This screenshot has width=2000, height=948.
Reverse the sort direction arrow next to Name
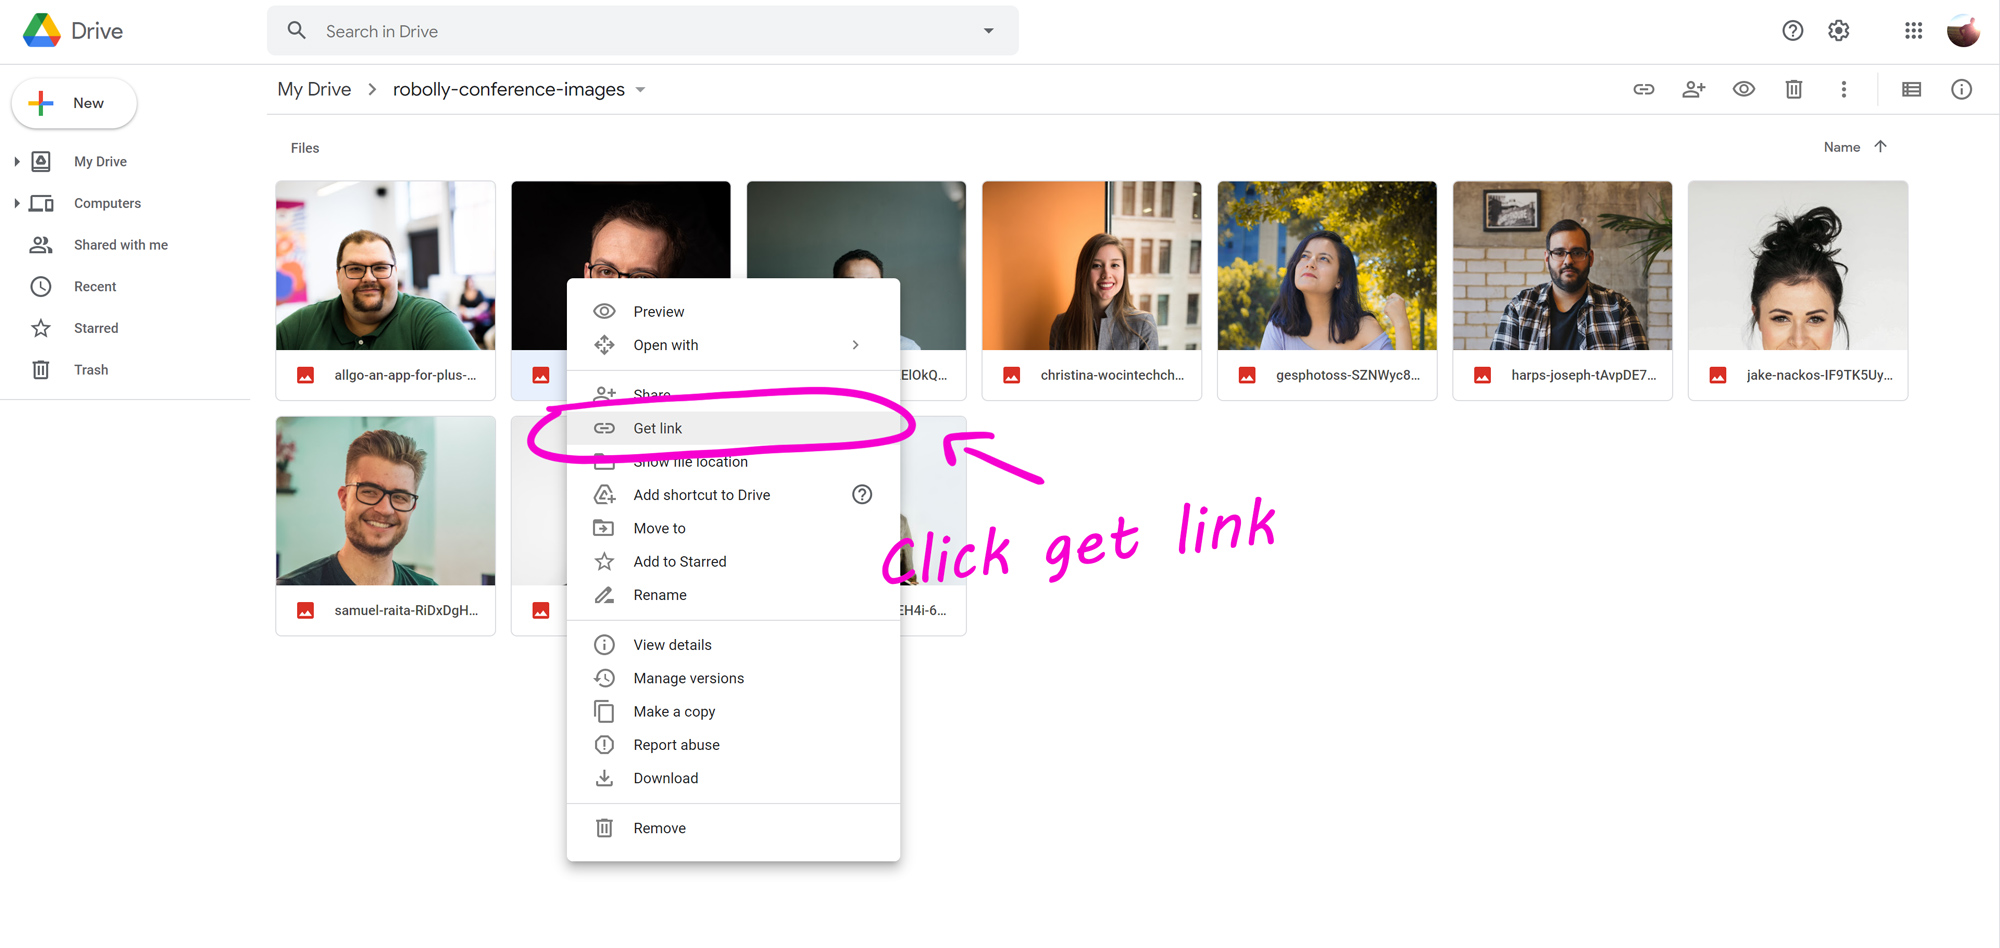pos(1880,147)
